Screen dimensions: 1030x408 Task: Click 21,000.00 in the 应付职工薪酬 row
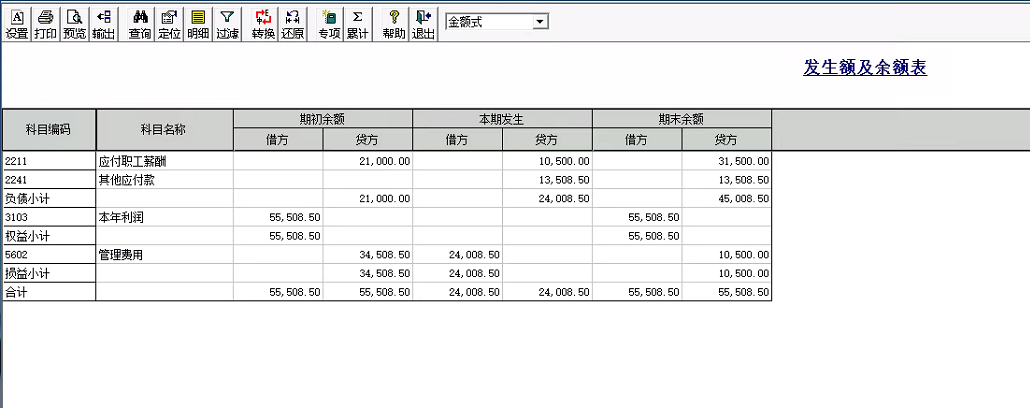(x=368, y=161)
